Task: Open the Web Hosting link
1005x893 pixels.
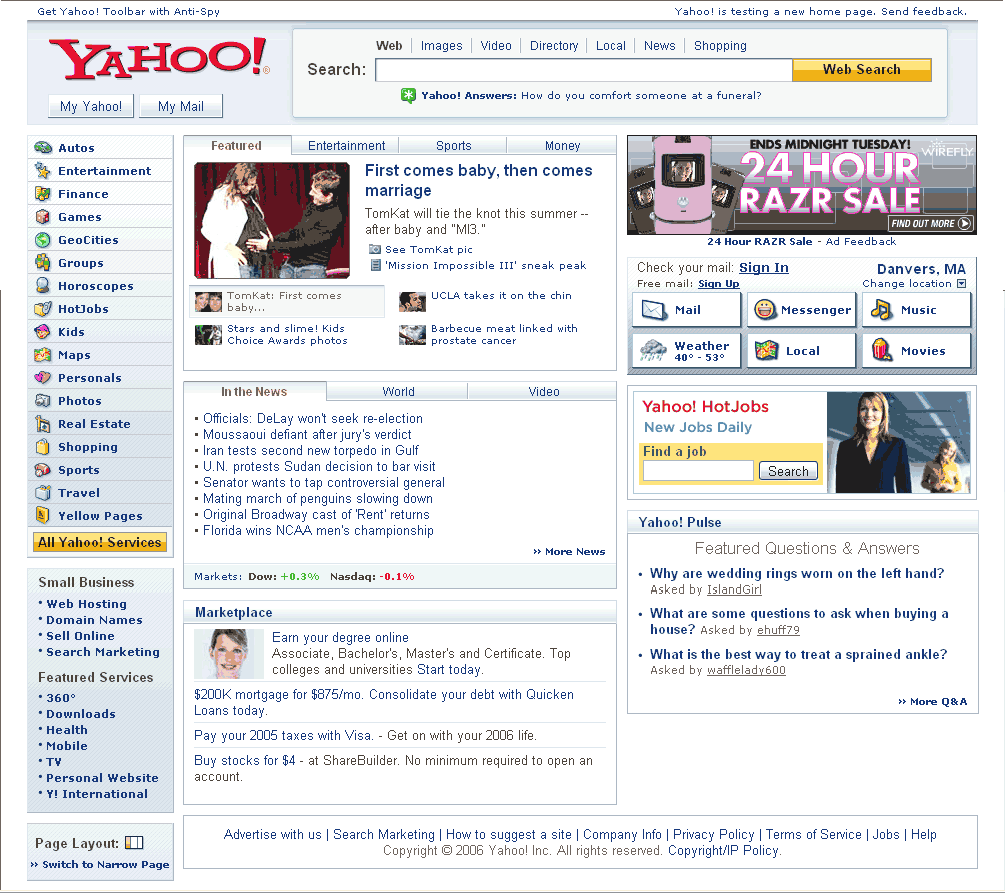Action: pos(87,604)
